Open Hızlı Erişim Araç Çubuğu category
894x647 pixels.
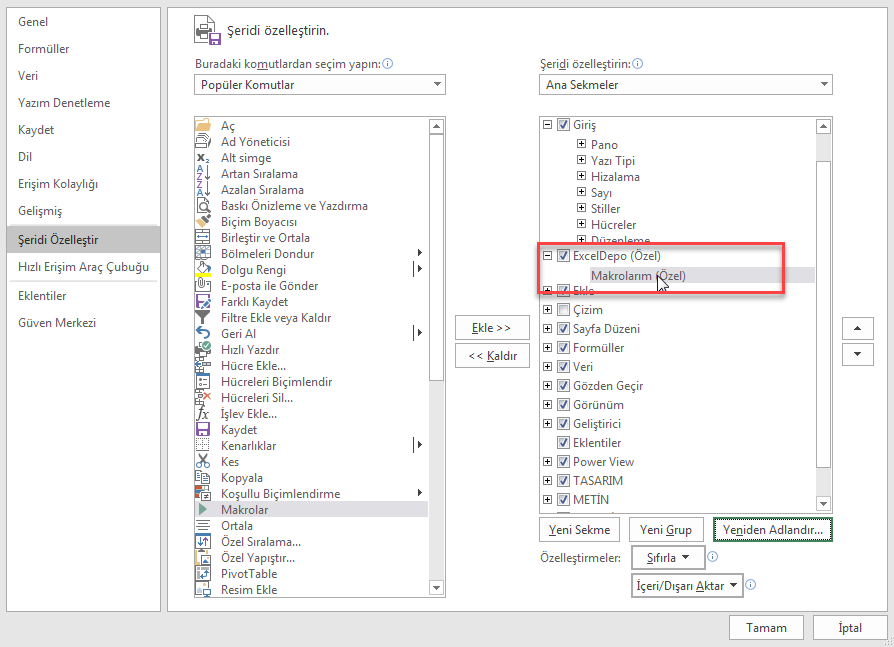click(83, 267)
